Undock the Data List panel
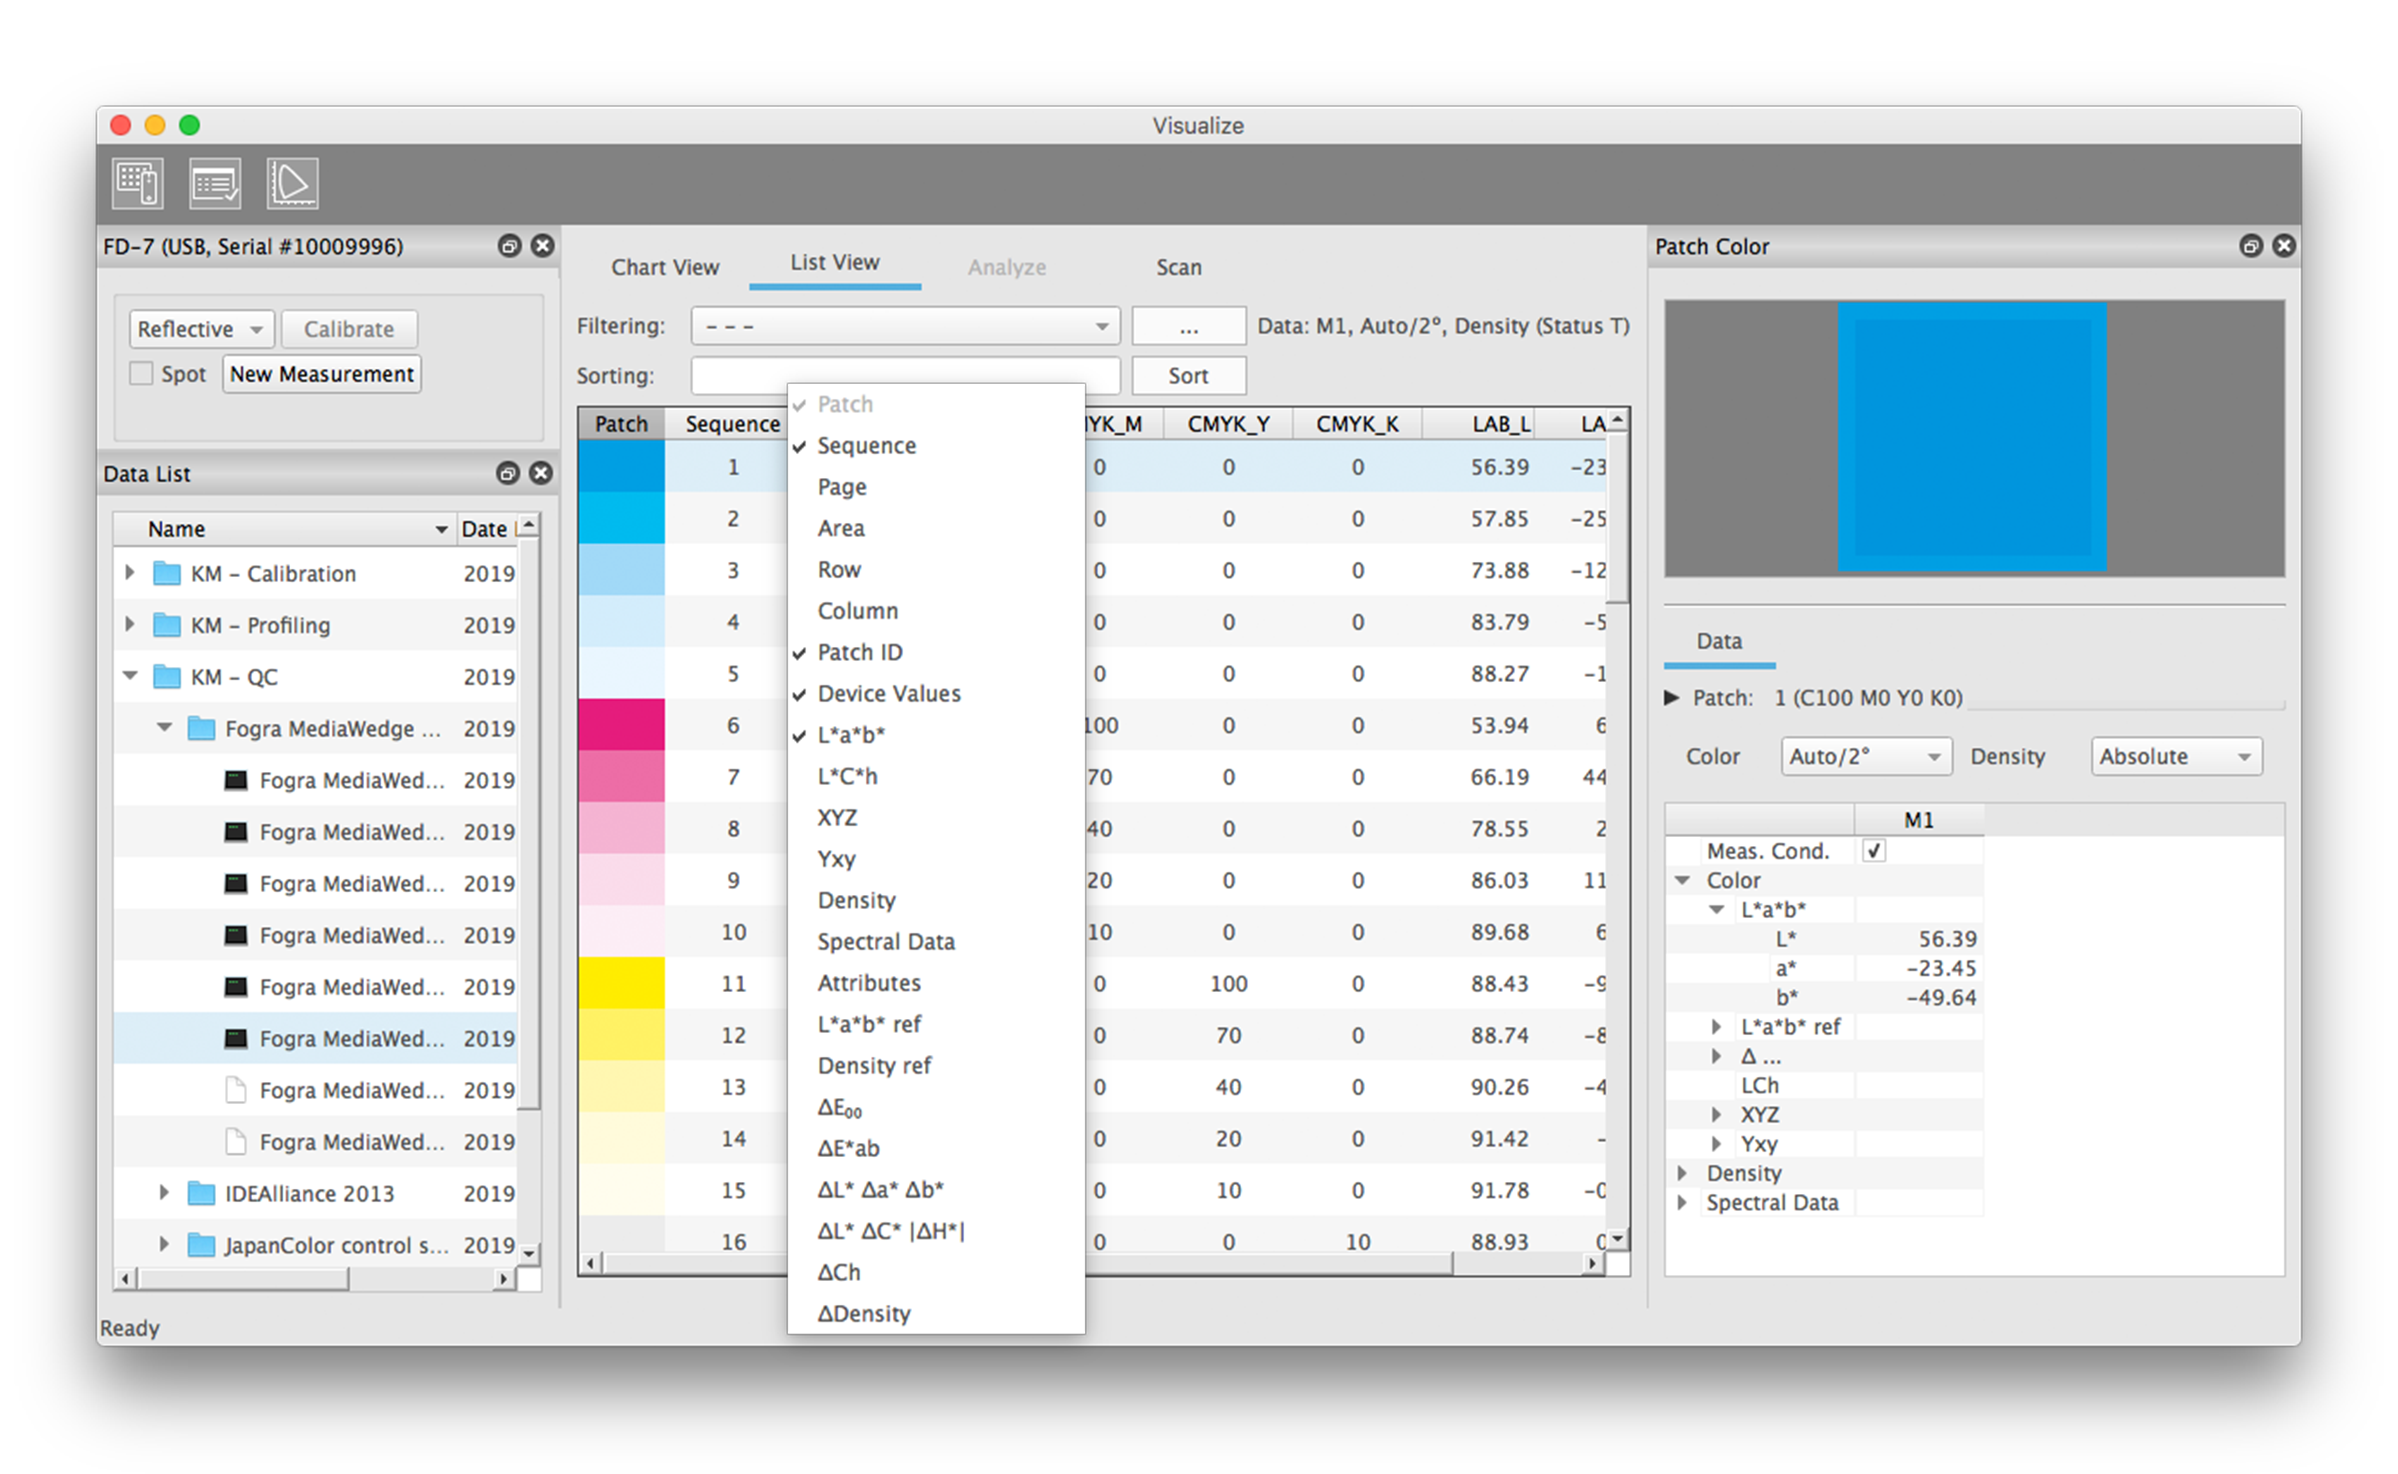The image size is (2398, 1474). click(x=508, y=473)
